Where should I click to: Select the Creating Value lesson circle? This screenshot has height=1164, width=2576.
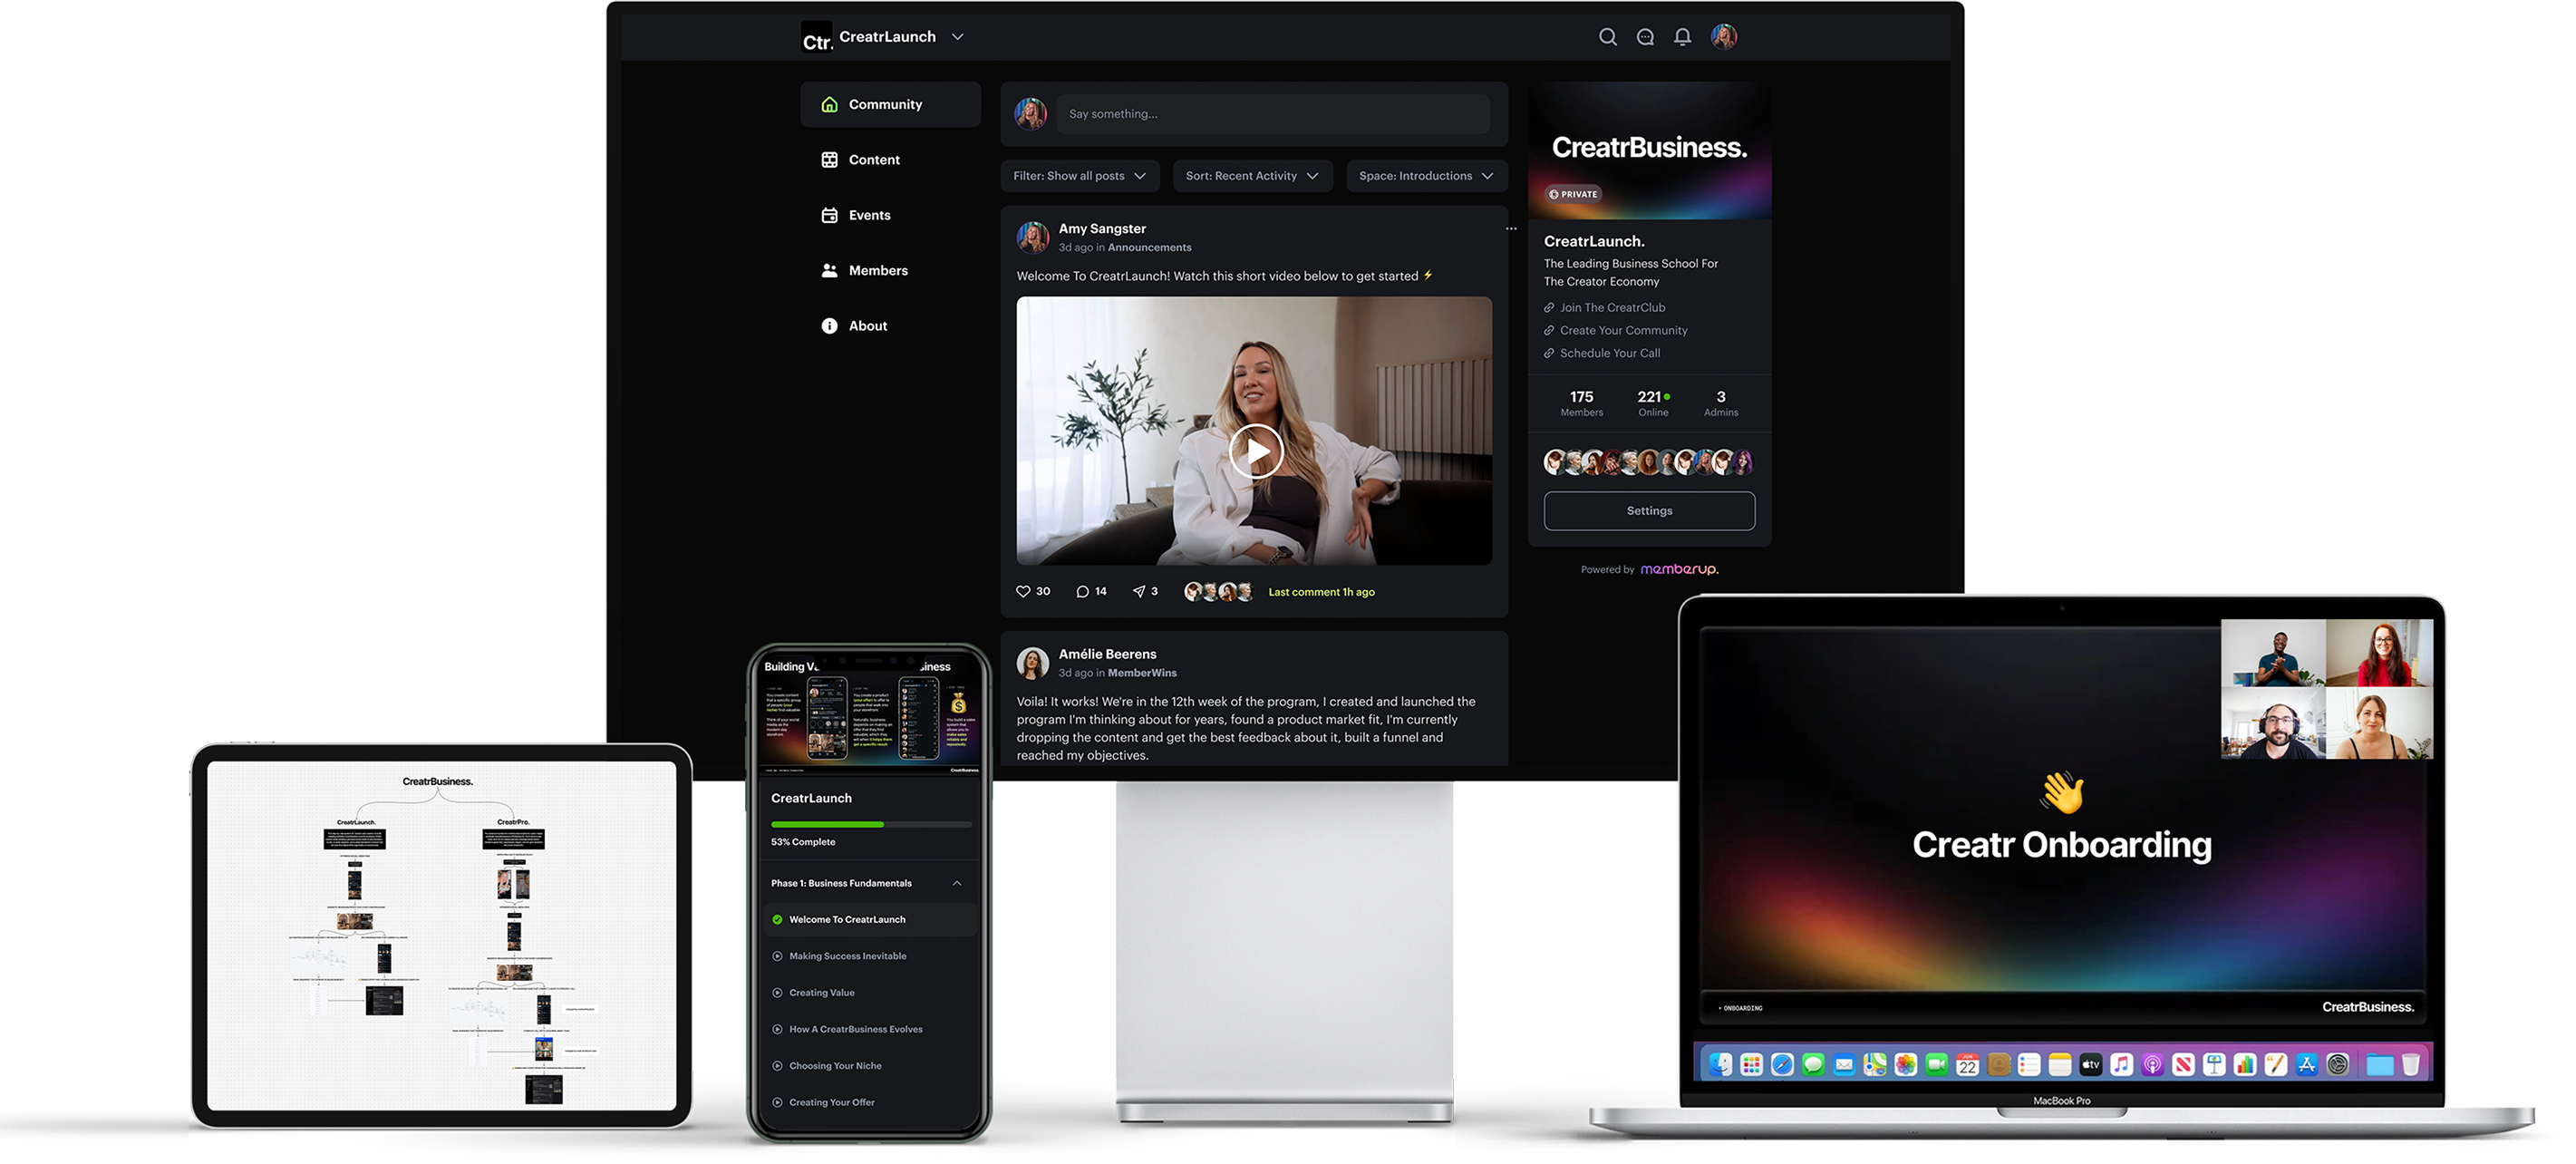777,993
